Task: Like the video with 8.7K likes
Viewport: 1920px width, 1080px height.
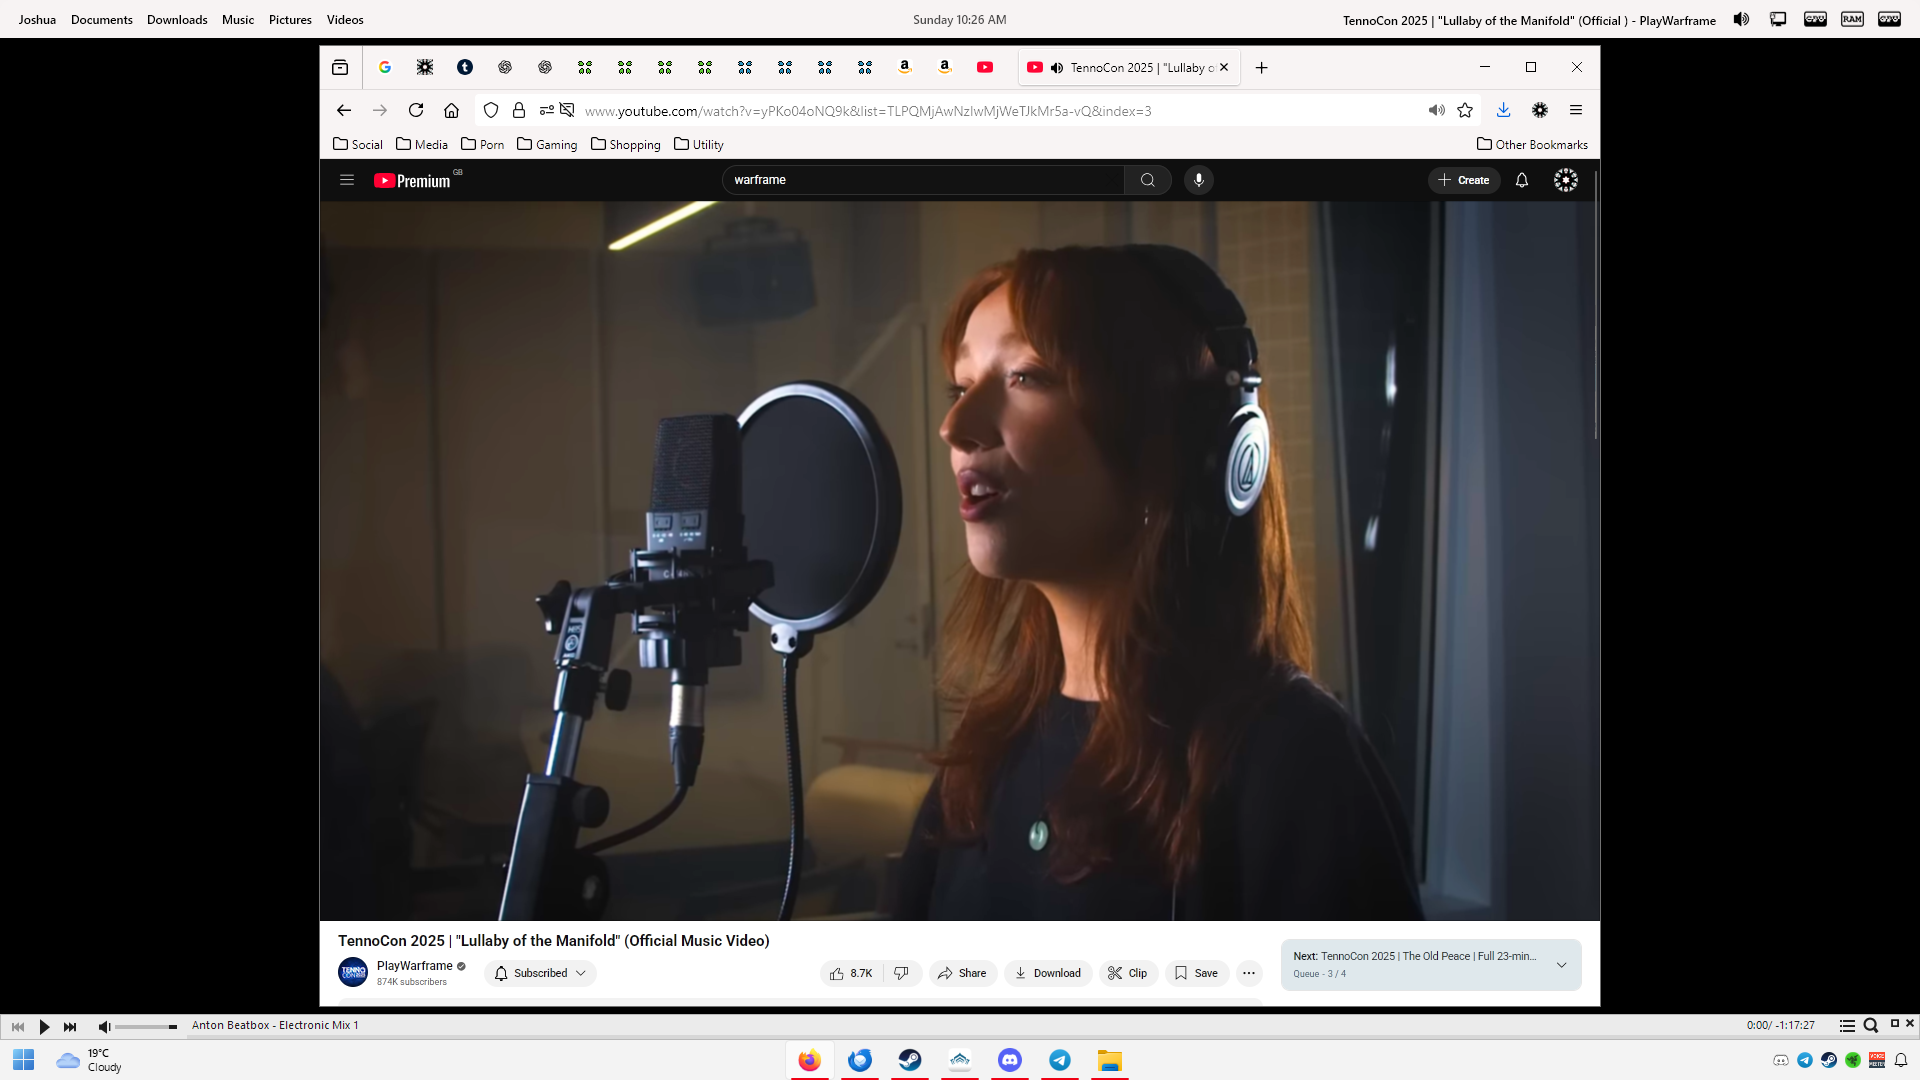Action: pos(851,973)
